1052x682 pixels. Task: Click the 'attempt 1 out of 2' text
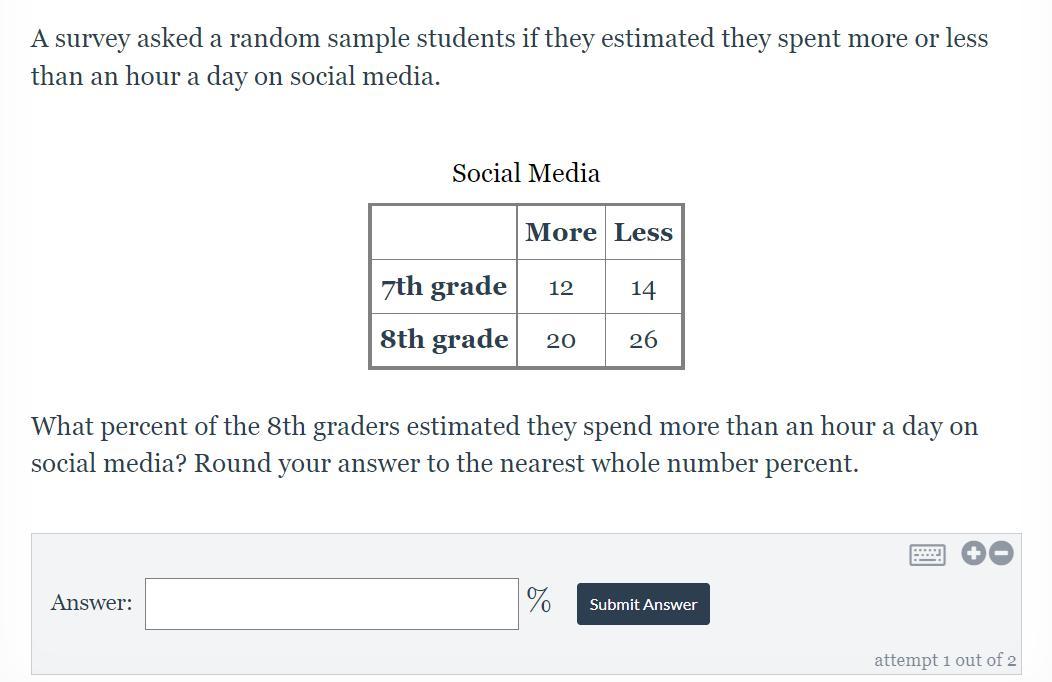(944, 660)
